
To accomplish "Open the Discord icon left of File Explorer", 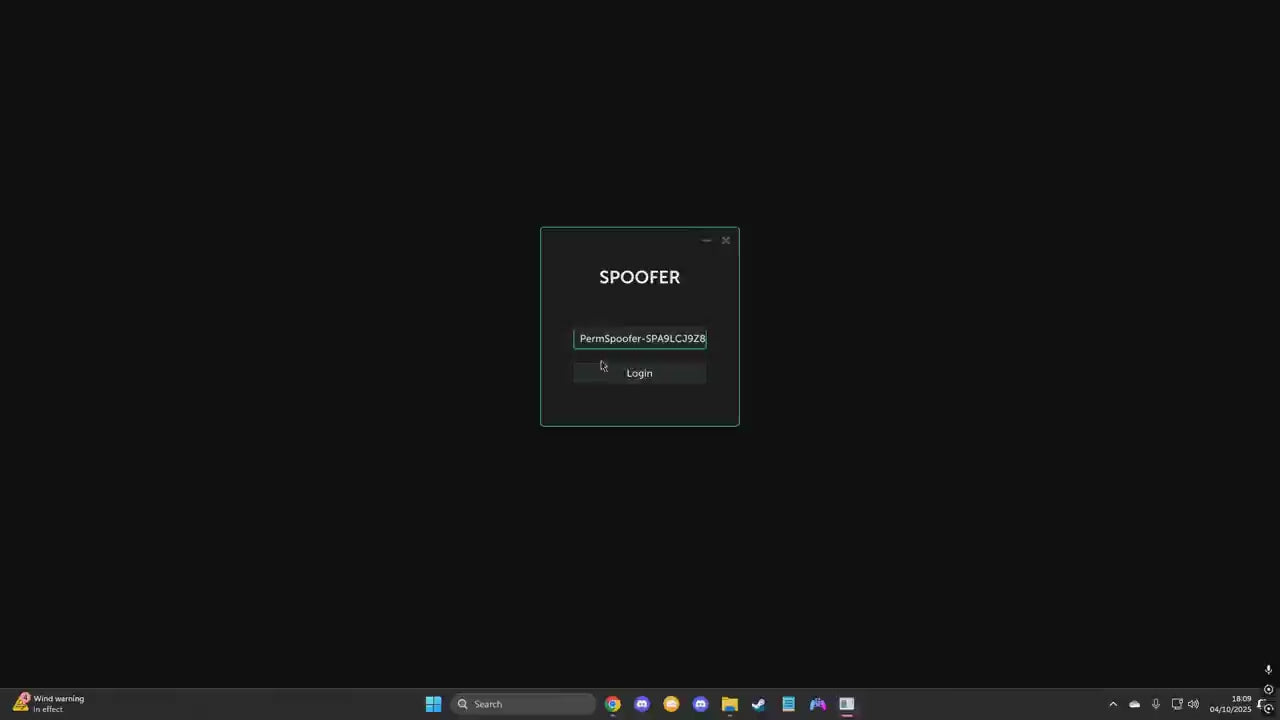I will click(700, 704).
